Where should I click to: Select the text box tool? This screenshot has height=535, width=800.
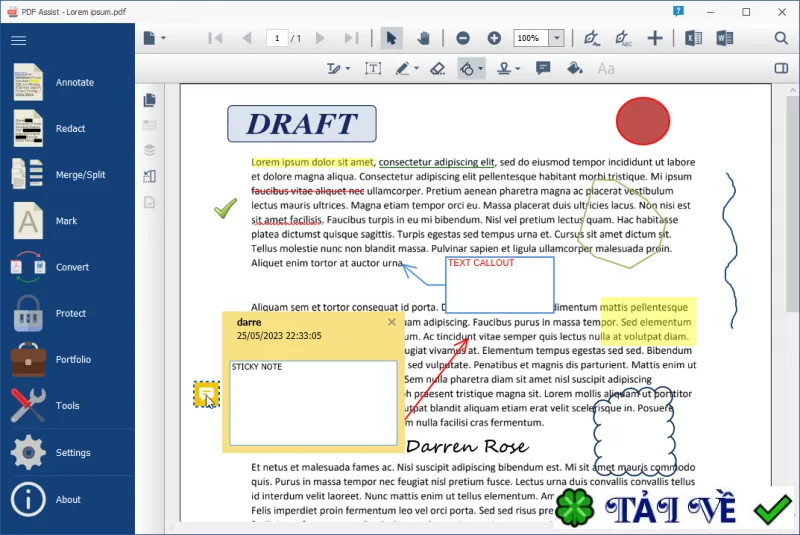click(373, 68)
